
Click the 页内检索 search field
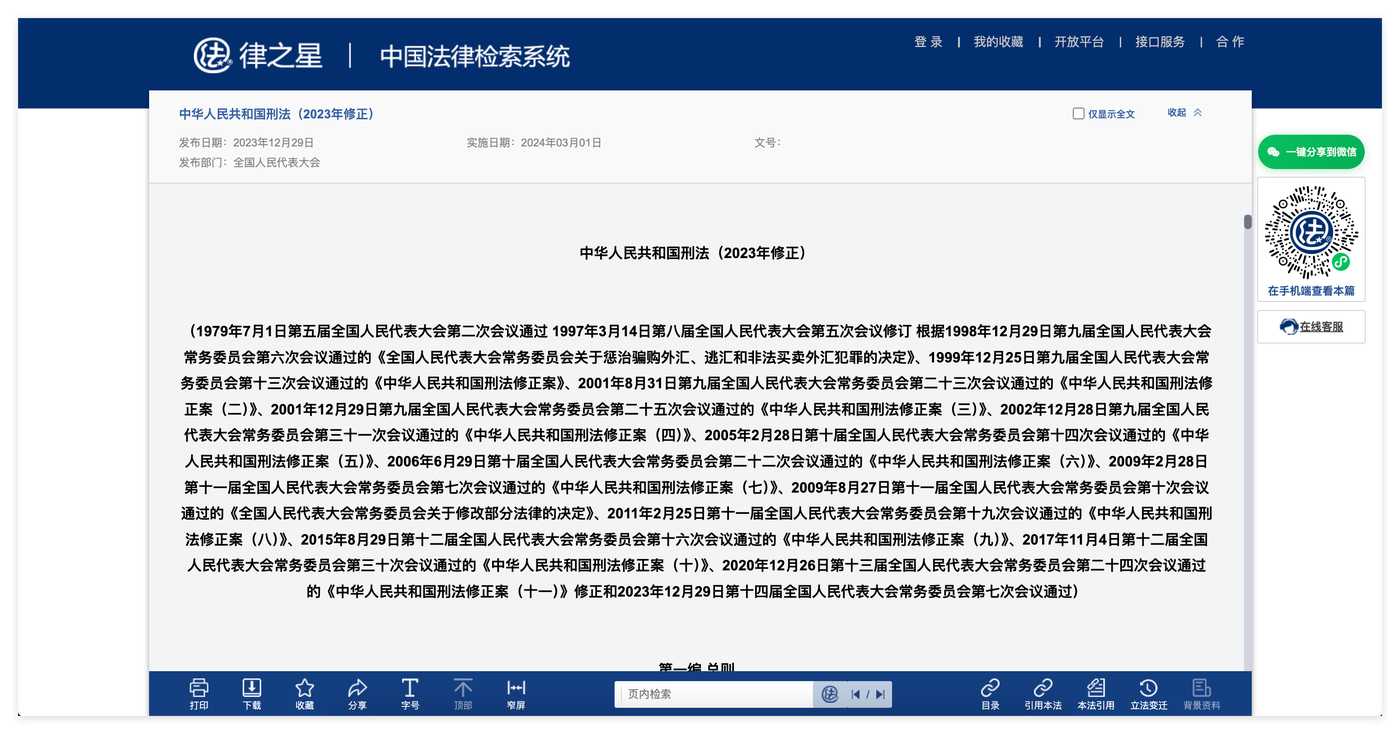(x=714, y=694)
